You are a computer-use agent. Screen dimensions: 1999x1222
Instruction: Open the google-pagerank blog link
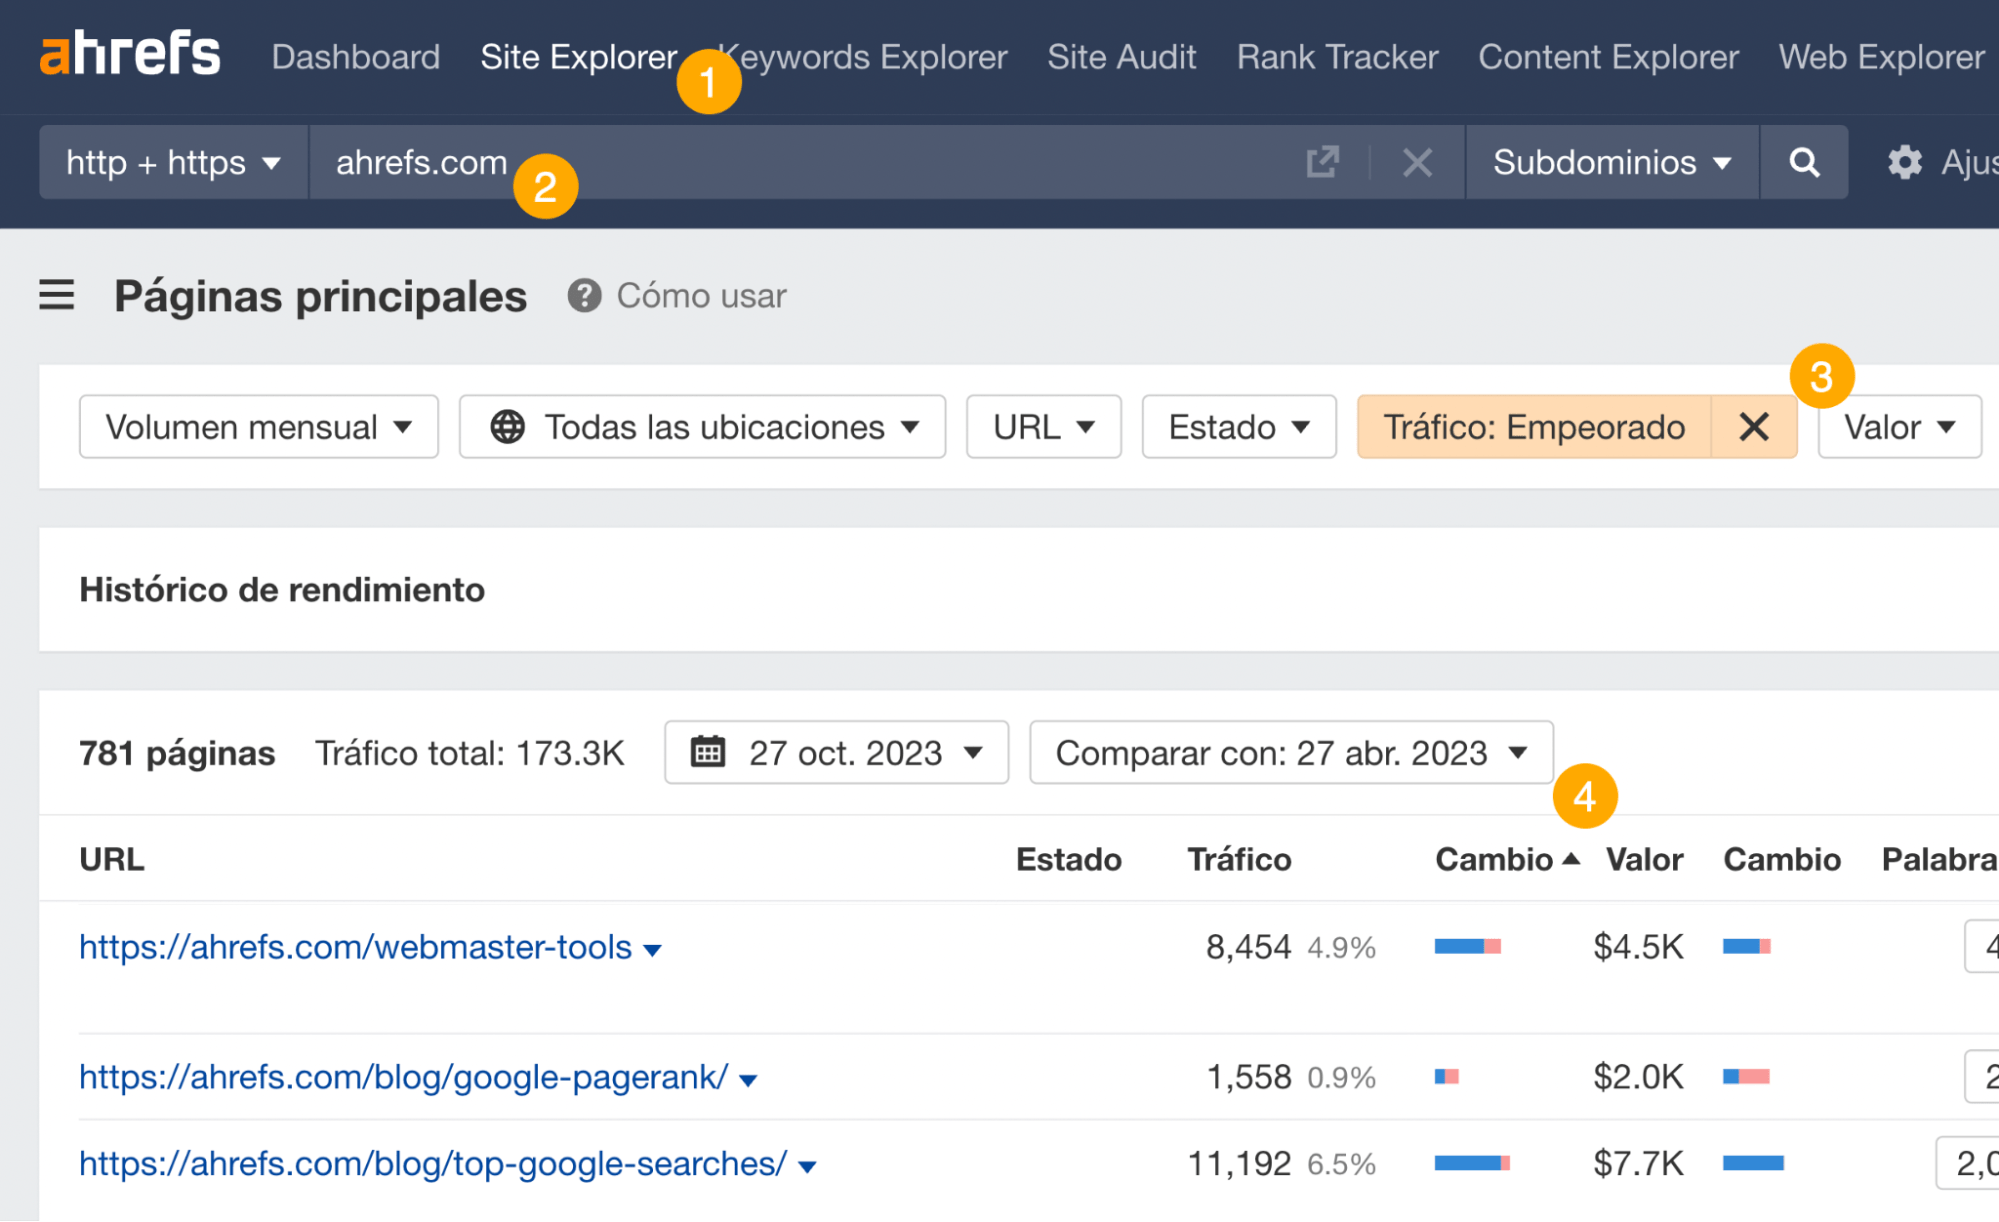403,1077
